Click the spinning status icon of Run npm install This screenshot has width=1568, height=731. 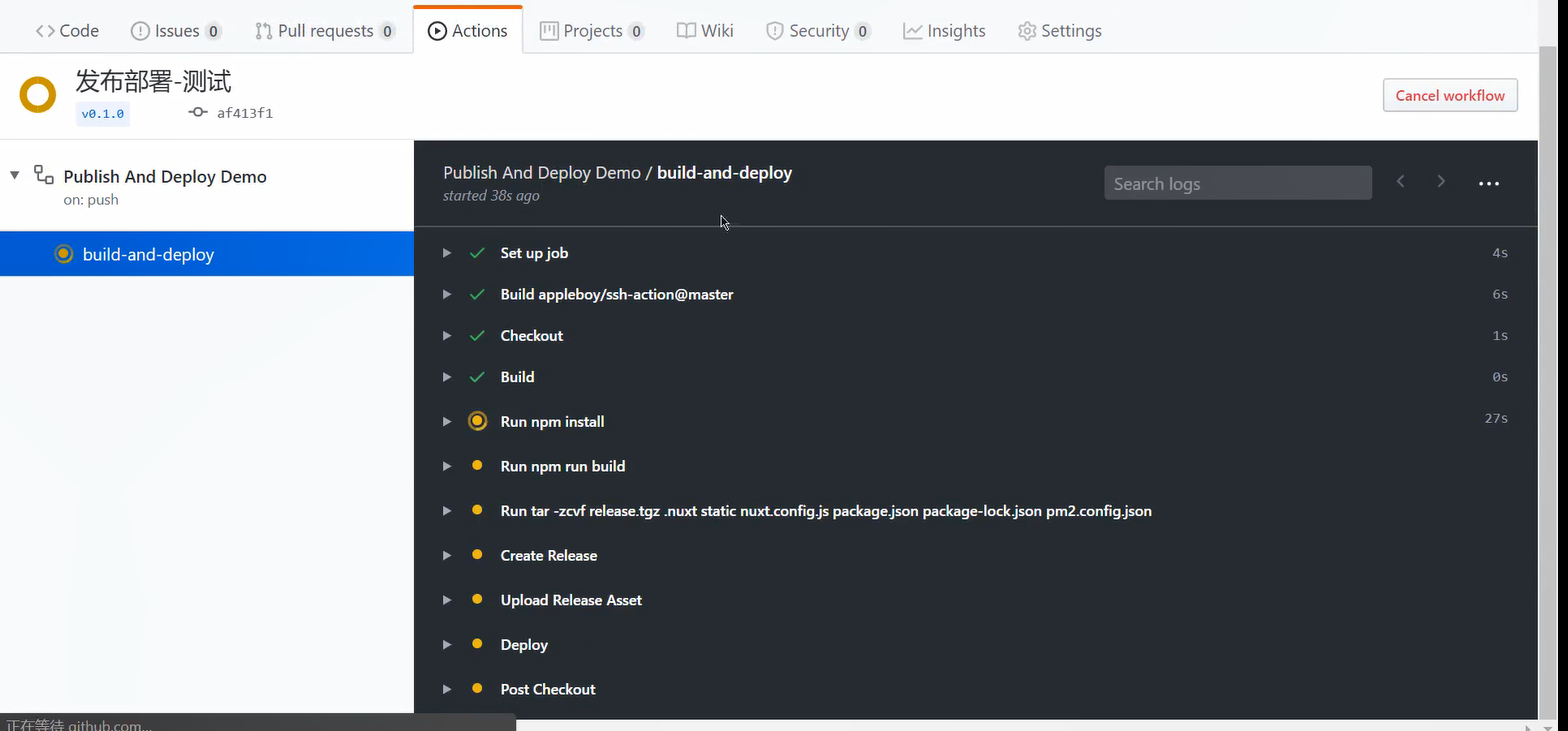477,421
